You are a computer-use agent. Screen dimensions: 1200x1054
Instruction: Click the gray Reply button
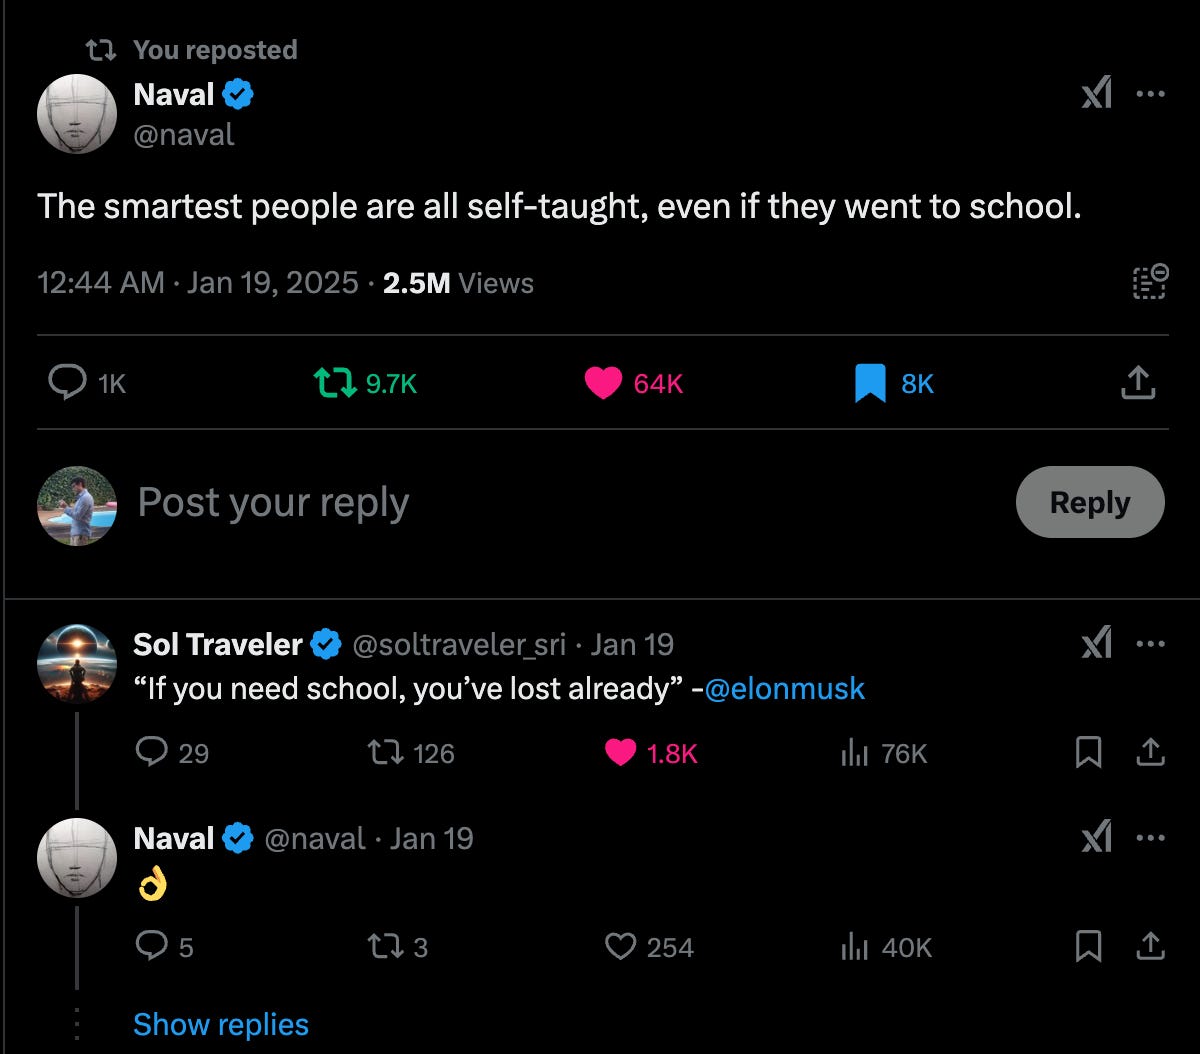pyautogui.click(x=1089, y=502)
